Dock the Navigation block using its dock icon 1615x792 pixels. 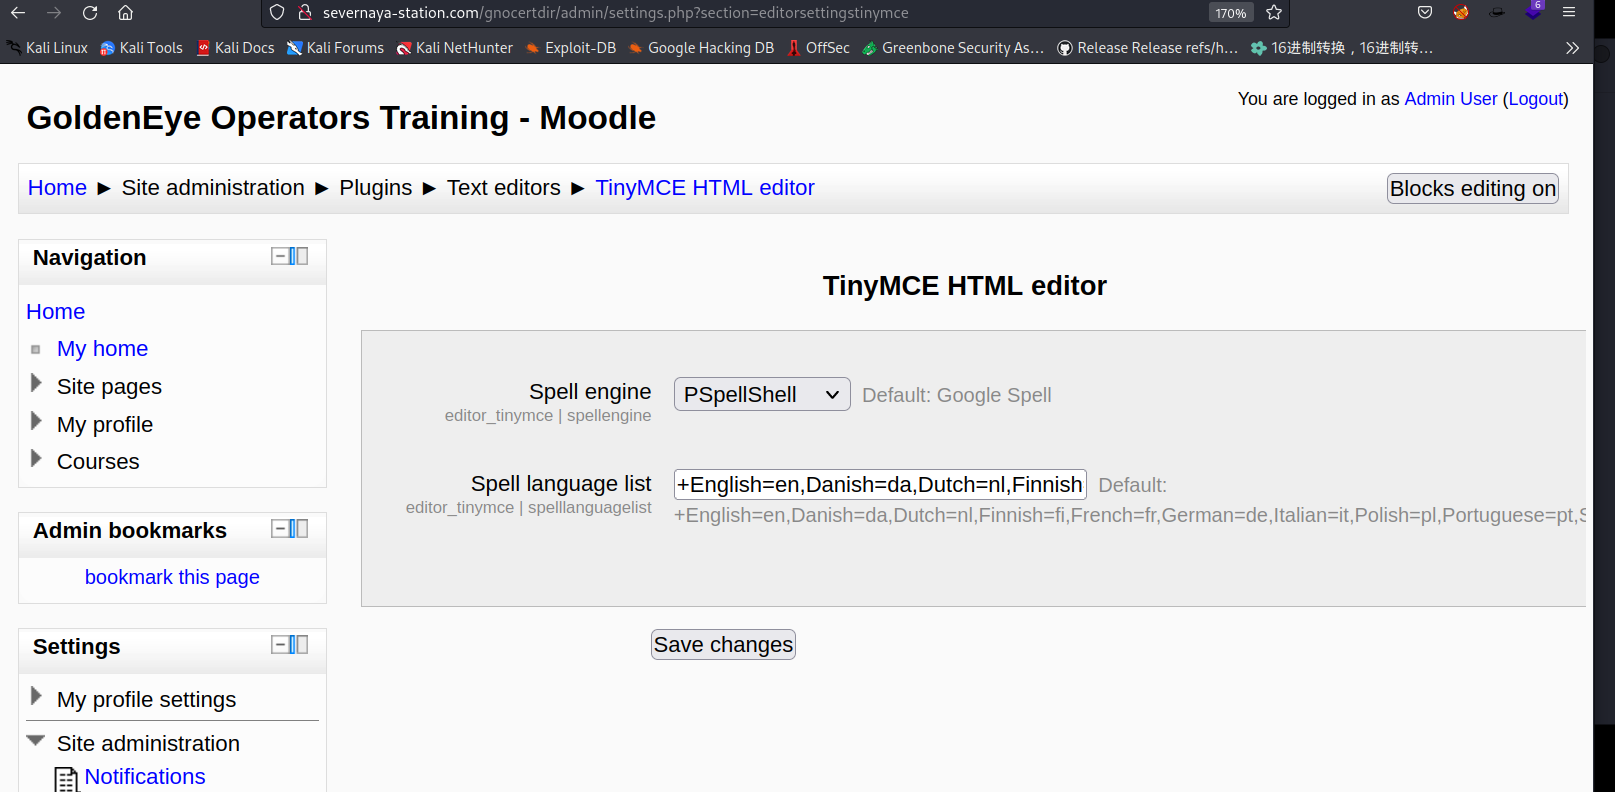[299, 256]
